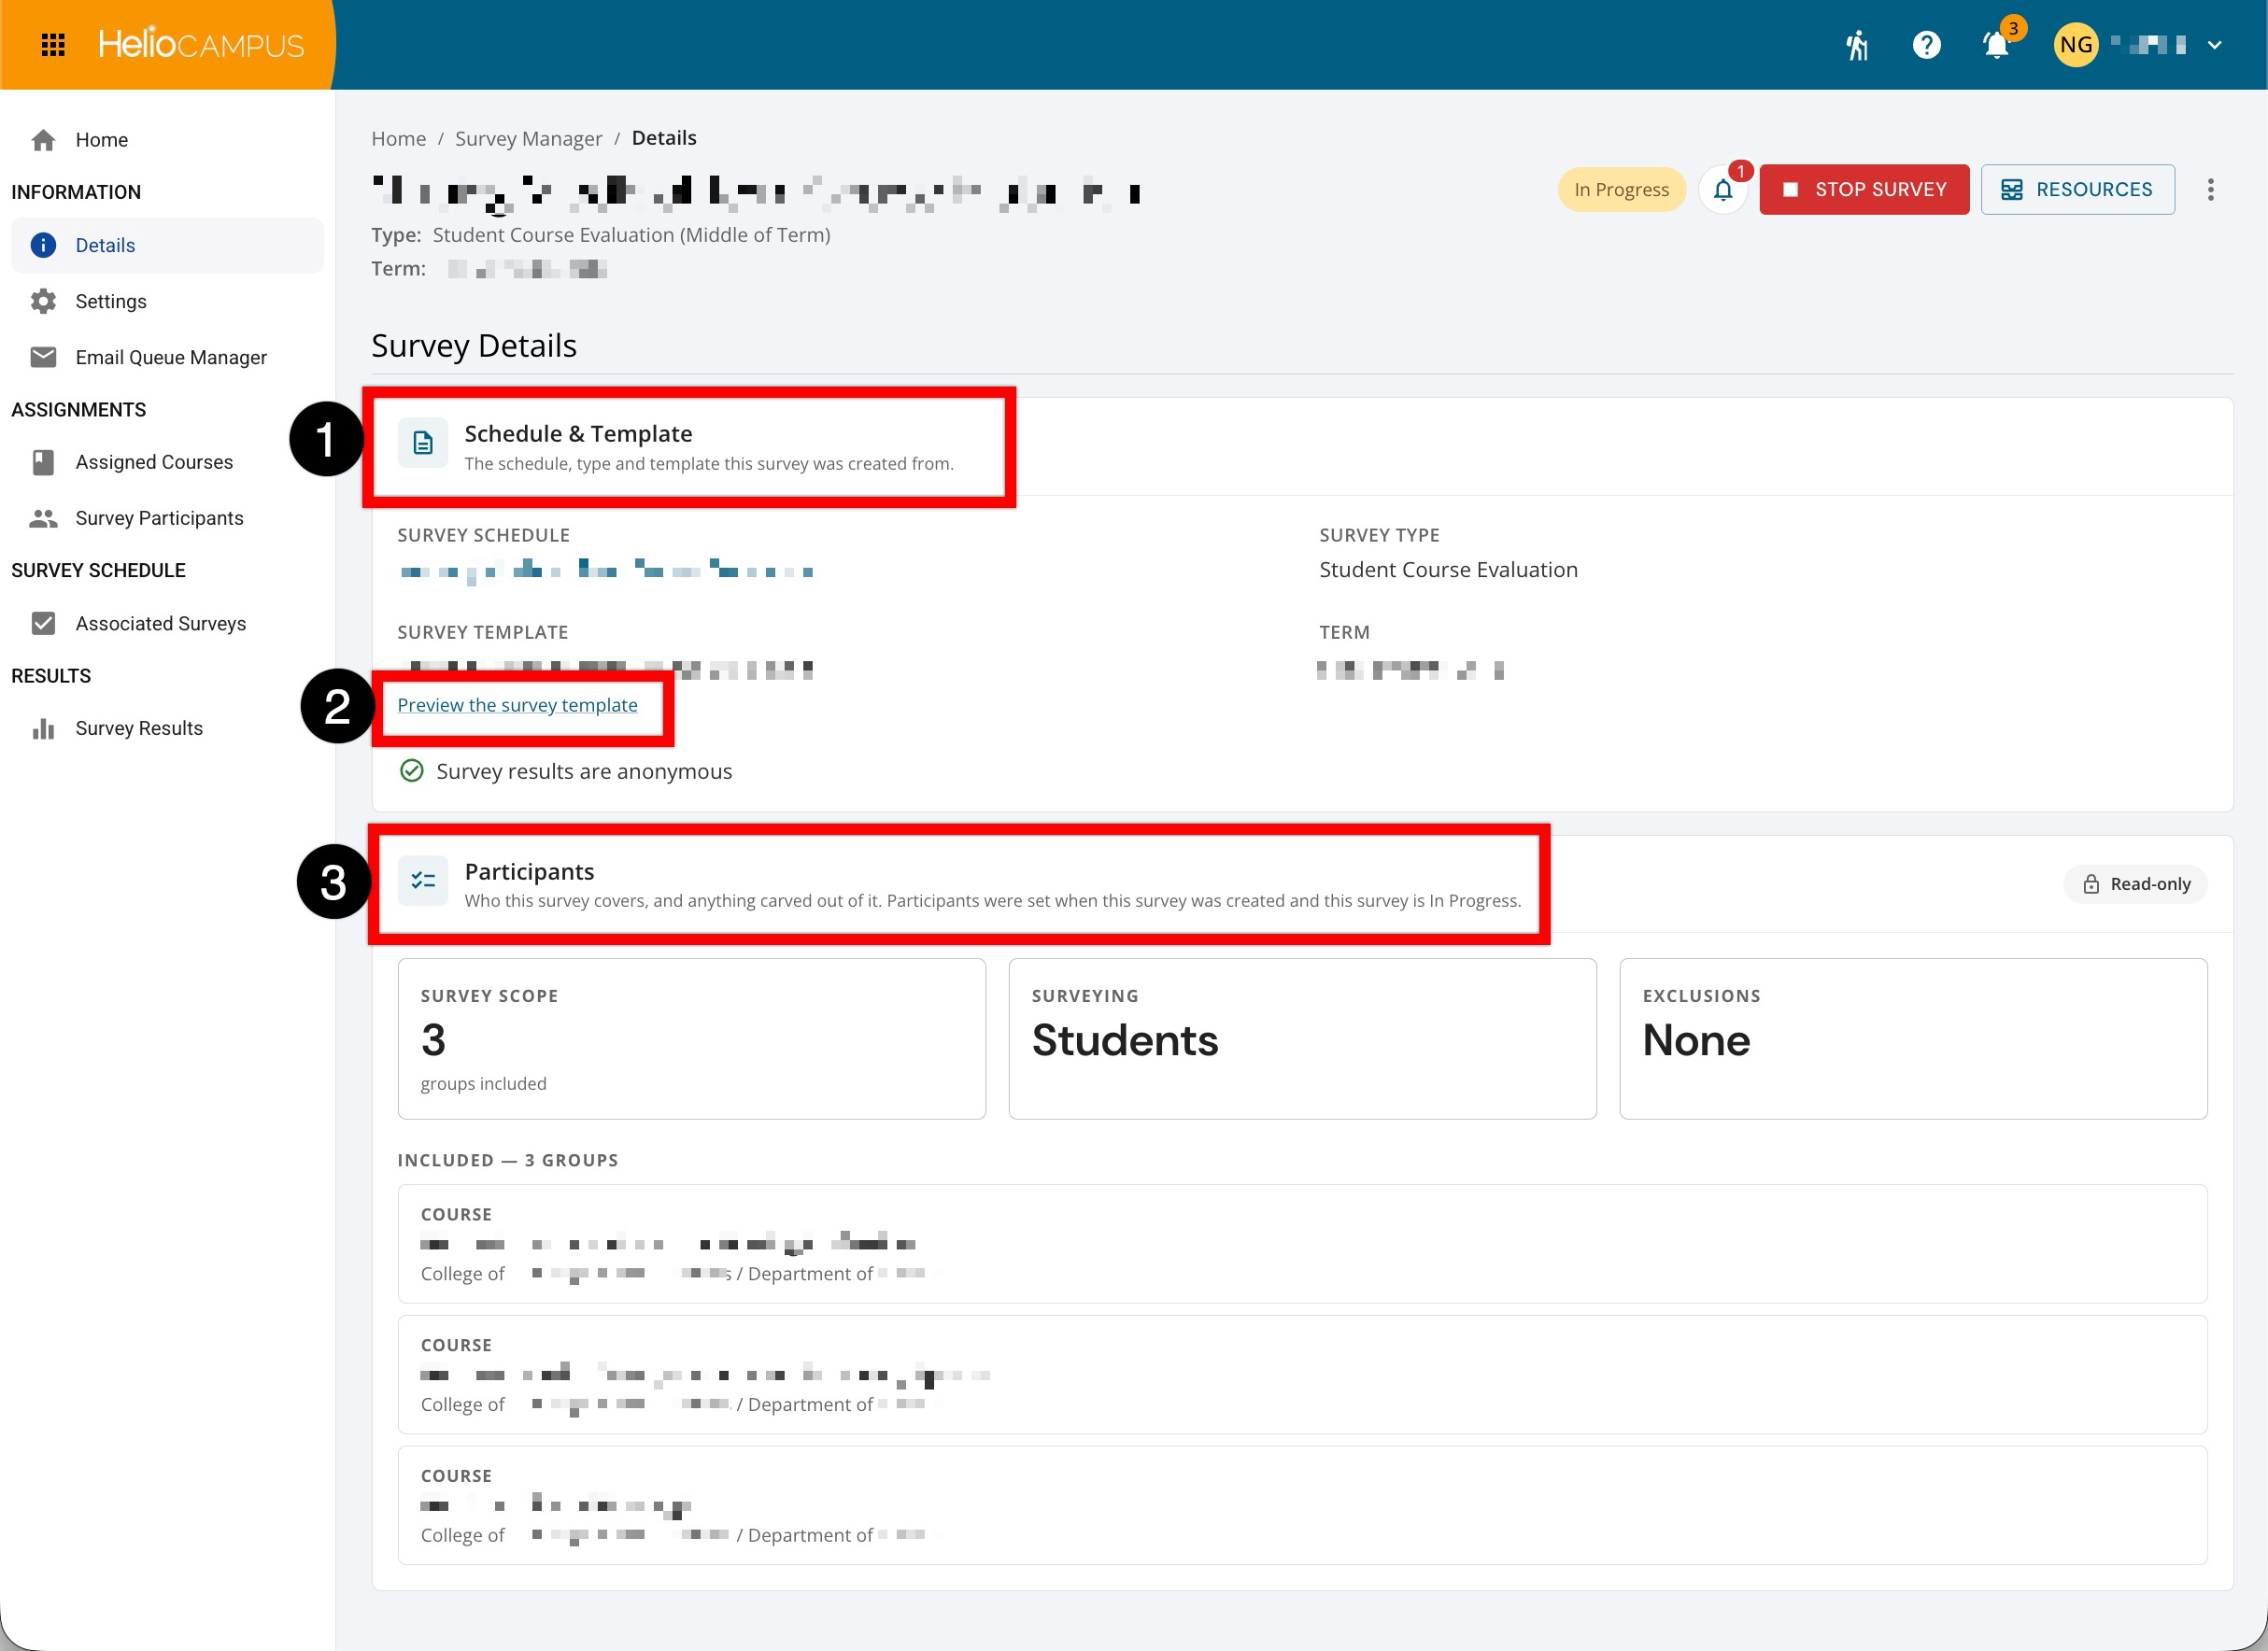Open Survey Participants in the sidebar
Image resolution: width=2268 pixels, height=1651 pixels.
coord(167,518)
